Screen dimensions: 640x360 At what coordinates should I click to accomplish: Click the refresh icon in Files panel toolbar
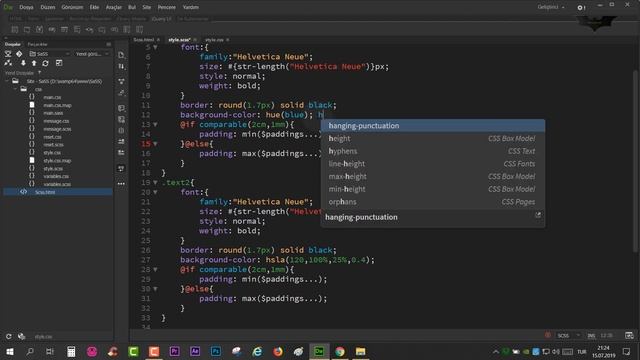pos(45,63)
